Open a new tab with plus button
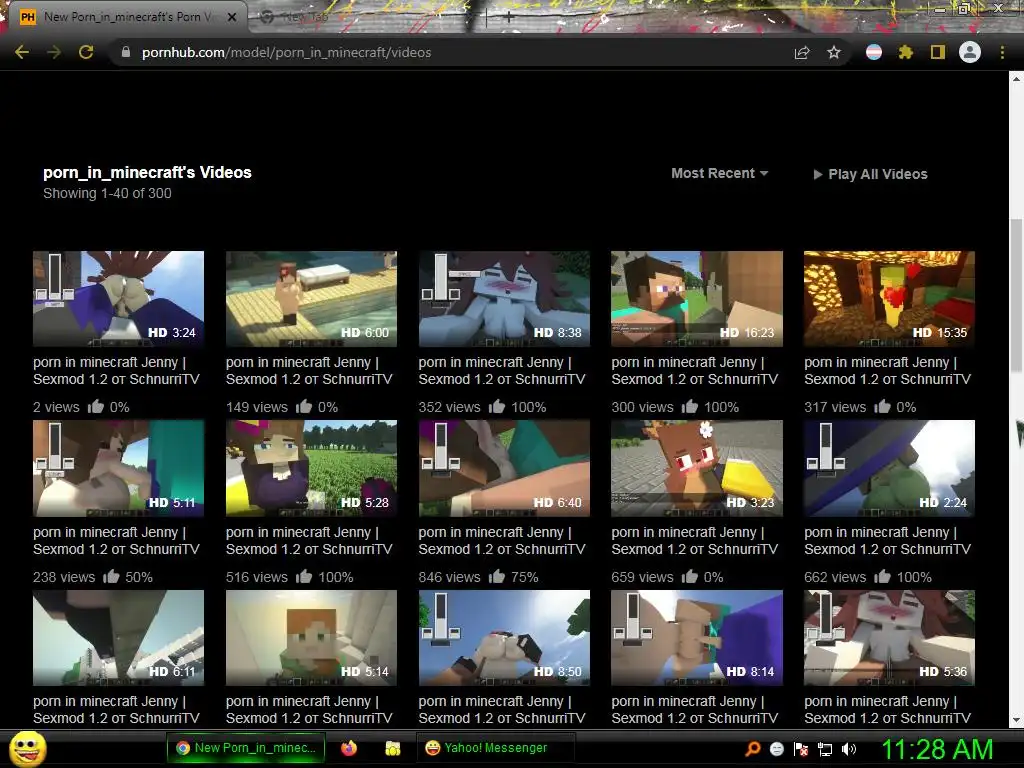This screenshot has width=1024, height=768. point(509,18)
